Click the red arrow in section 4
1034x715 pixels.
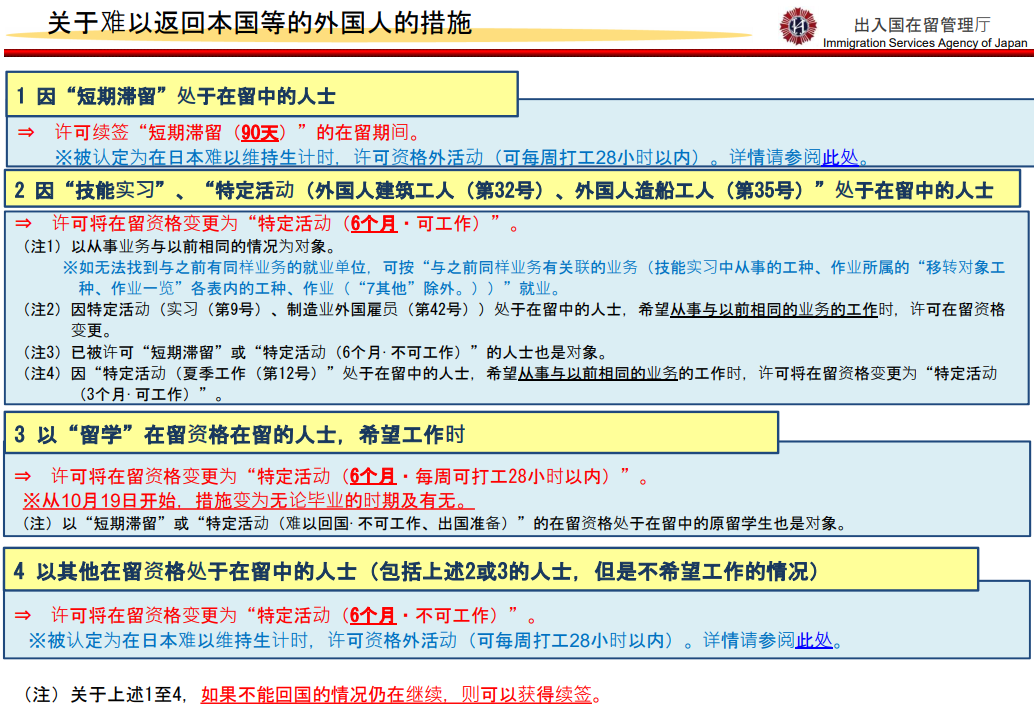click(x=22, y=615)
